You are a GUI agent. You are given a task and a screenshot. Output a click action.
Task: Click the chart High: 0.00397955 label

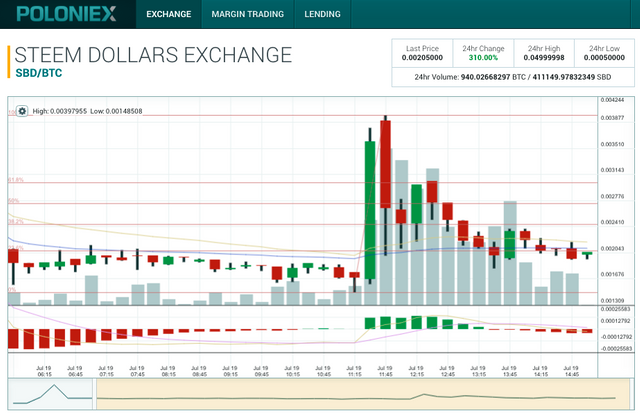point(60,111)
